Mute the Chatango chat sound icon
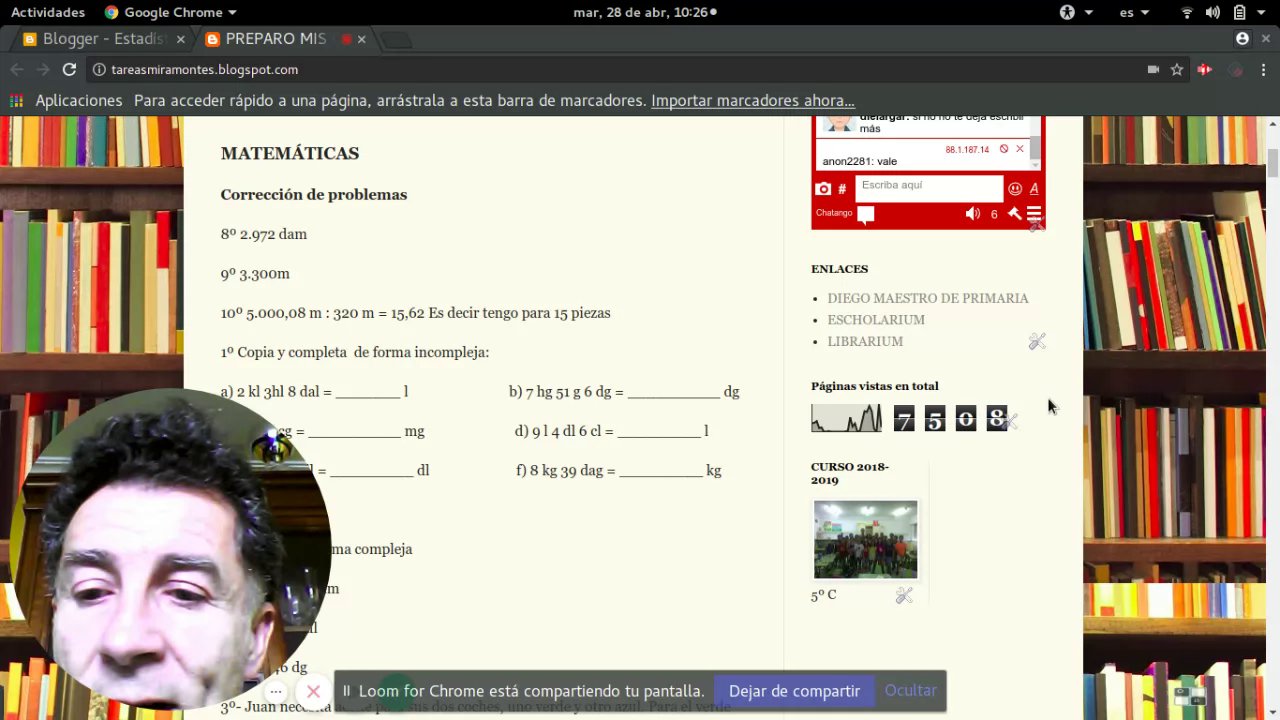This screenshot has width=1280, height=720. coord(972,214)
